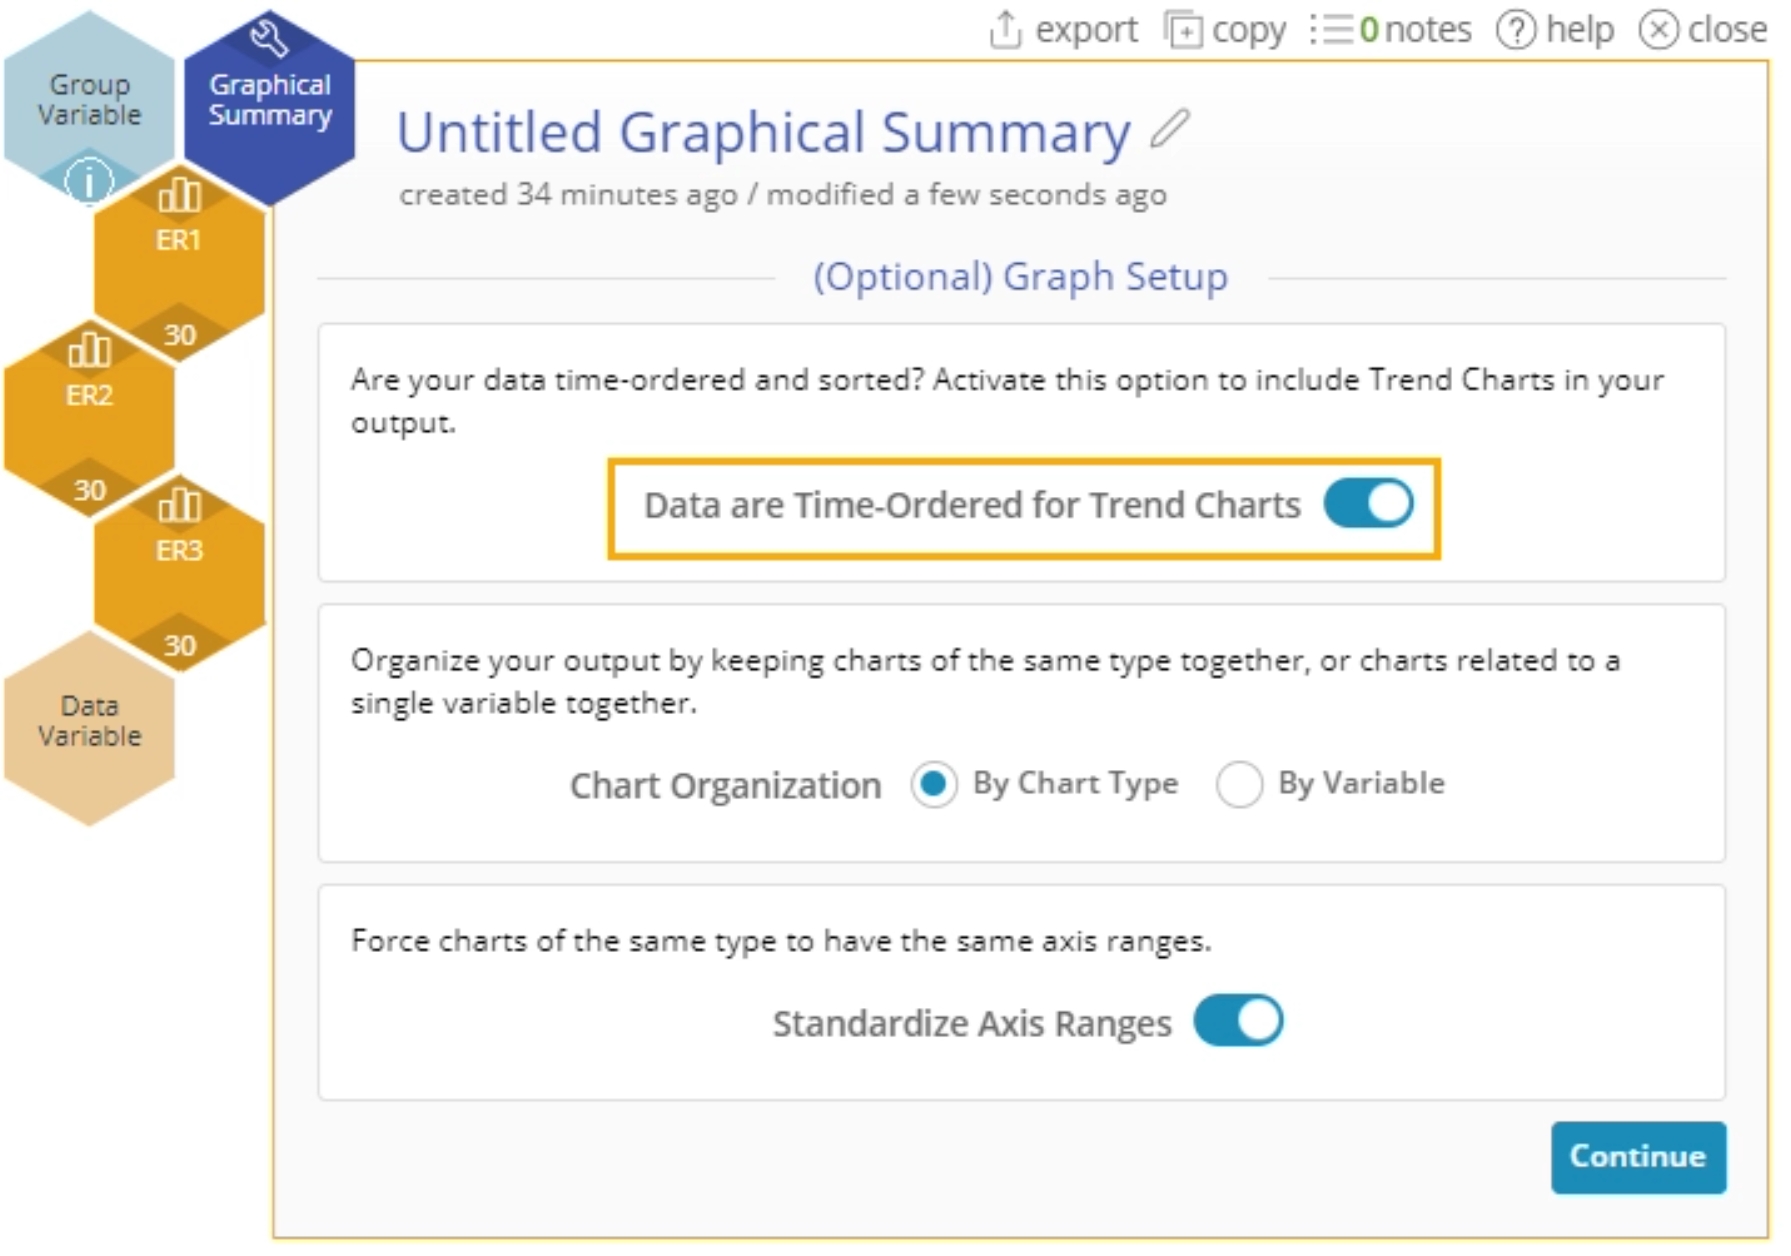Click the copy icon
Image resolution: width=1791 pixels, height=1256 pixels.
pyautogui.click(x=1183, y=29)
